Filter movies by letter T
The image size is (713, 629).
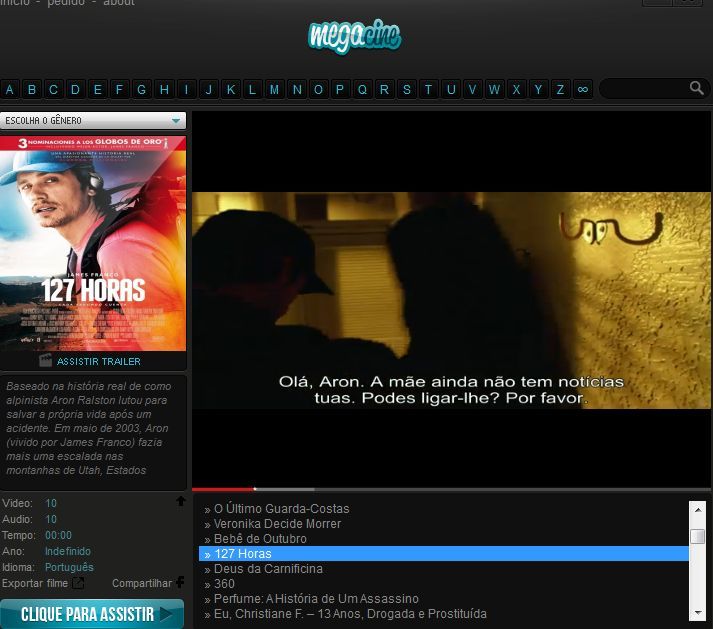pos(428,89)
